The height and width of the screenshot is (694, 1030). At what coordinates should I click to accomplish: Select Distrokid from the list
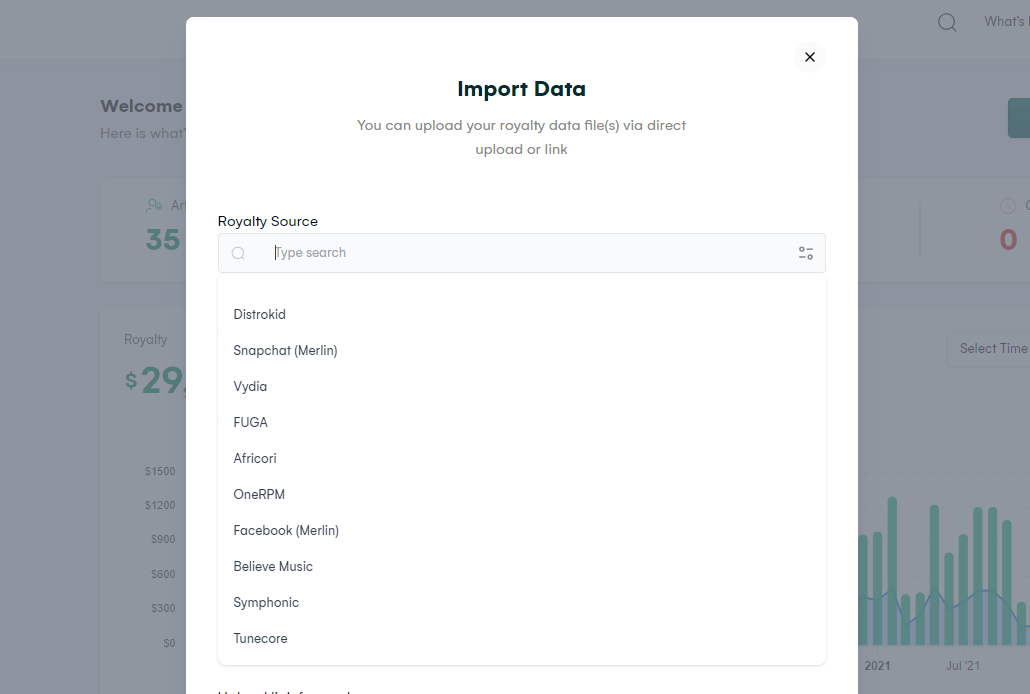pos(522,314)
